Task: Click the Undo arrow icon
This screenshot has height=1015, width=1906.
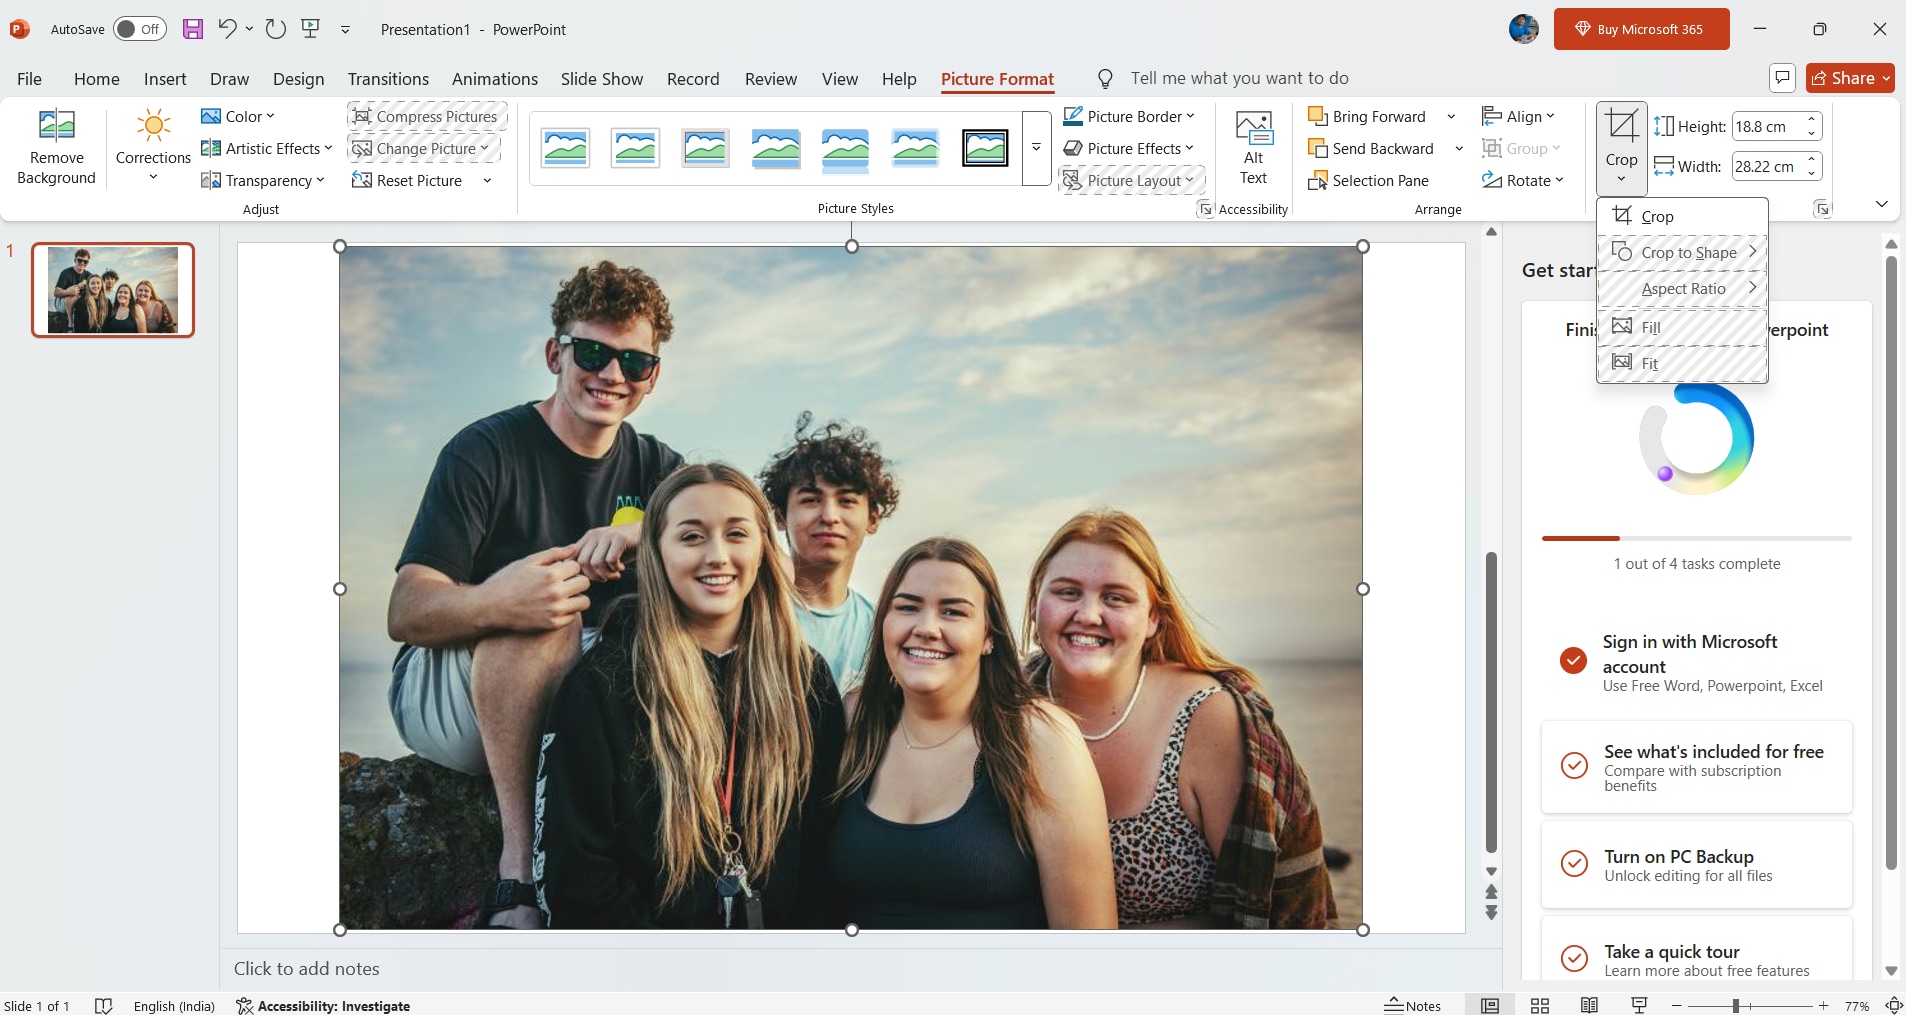Action: 227,29
